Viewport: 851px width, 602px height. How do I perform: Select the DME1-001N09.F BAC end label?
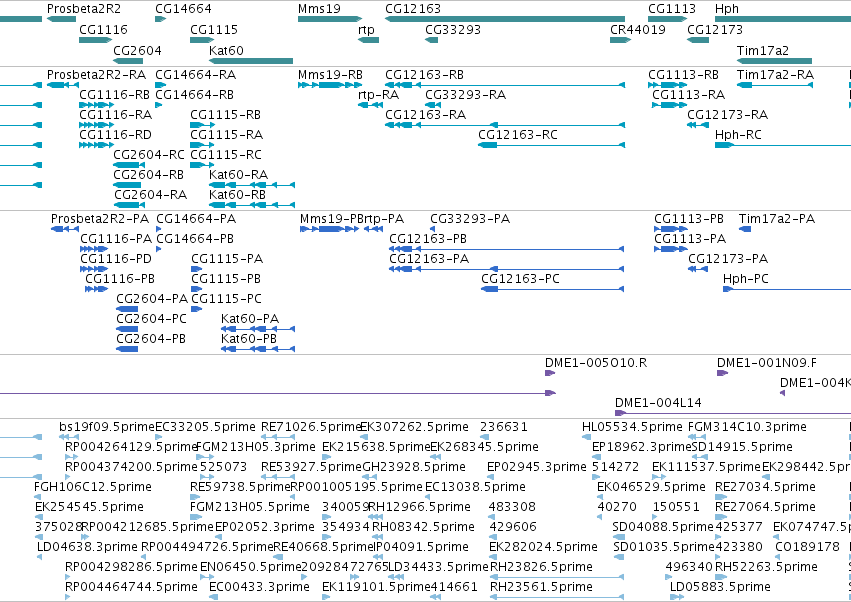766,363
